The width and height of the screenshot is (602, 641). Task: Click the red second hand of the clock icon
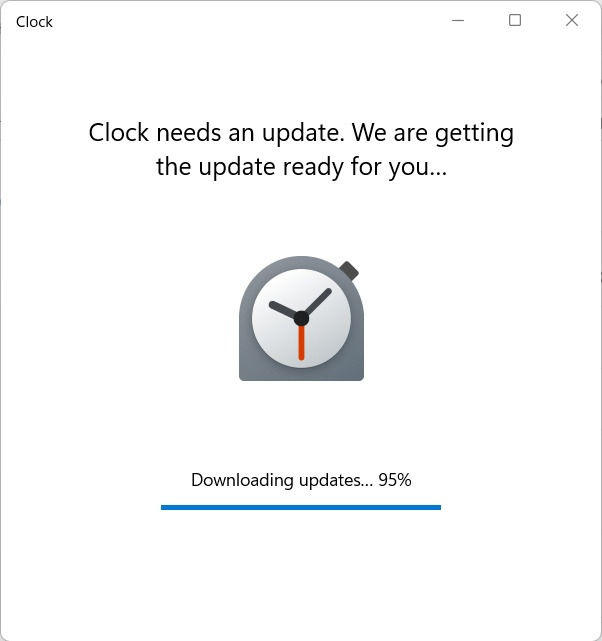[301, 343]
